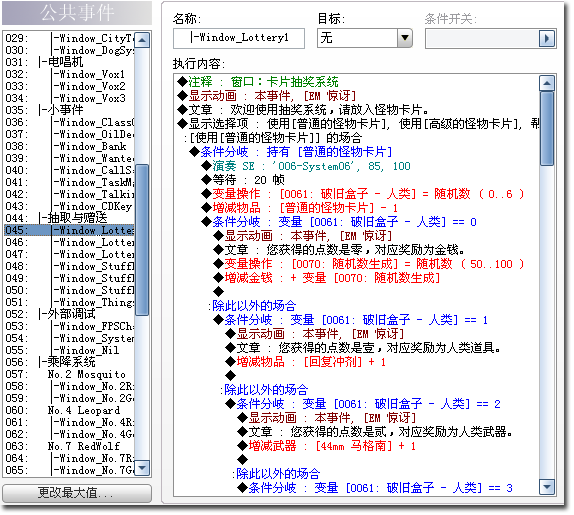Select event 065 Window_No.7G

coord(70,470)
